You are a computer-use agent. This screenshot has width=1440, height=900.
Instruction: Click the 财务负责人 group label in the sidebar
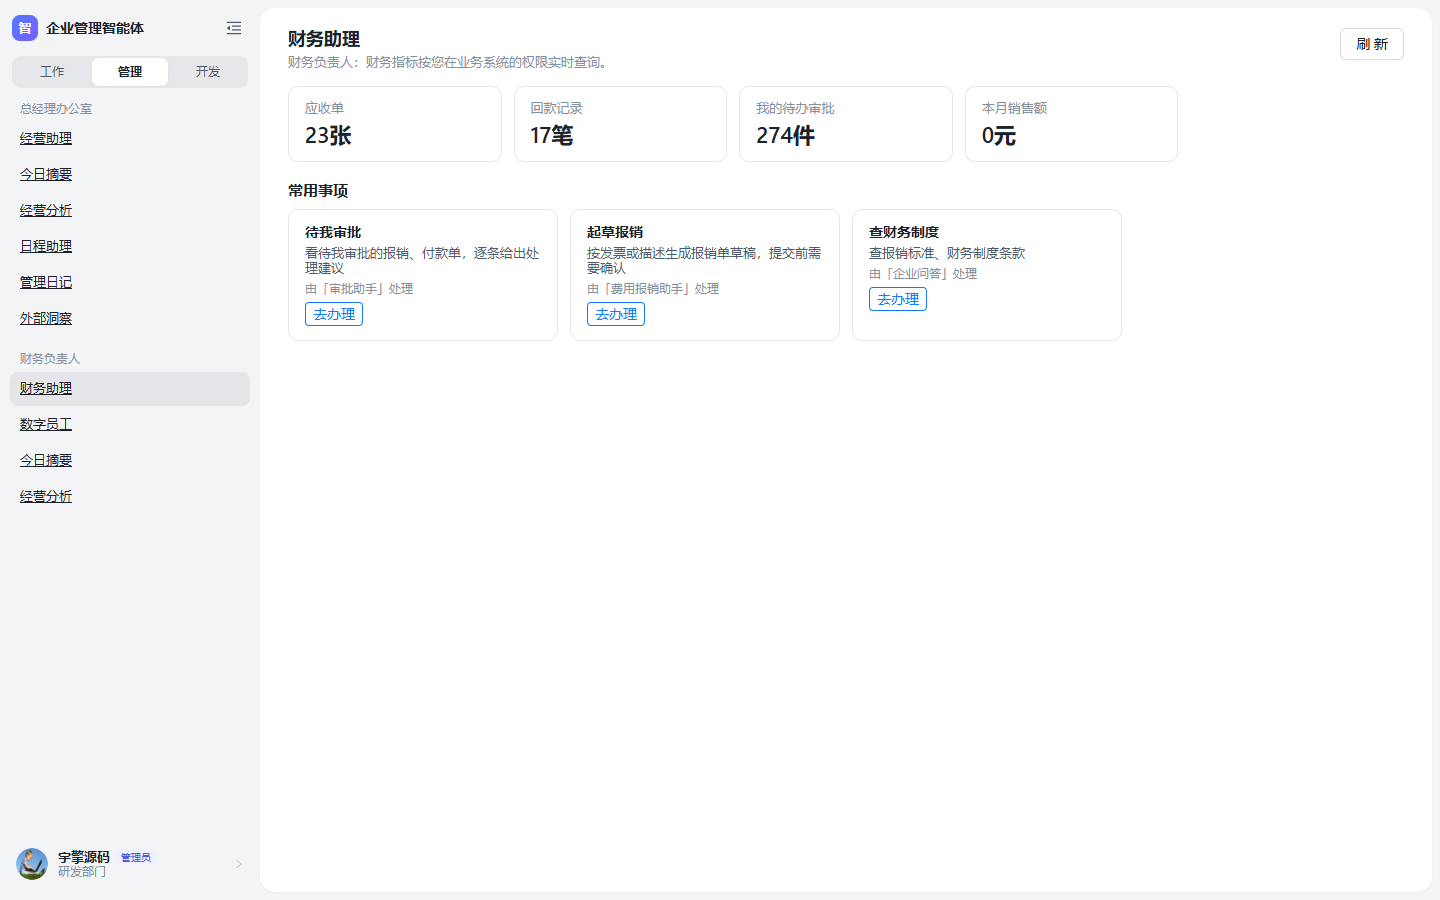pos(50,359)
